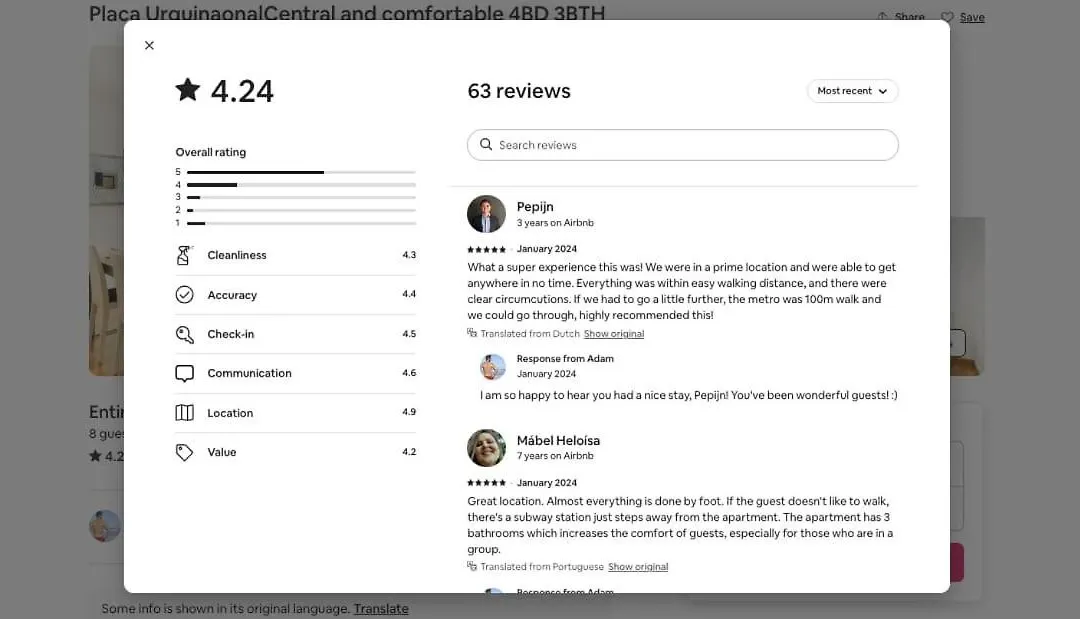Screen dimensions: 1080x619
Task: Click the Location map icon
Action: pyautogui.click(x=185, y=412)
